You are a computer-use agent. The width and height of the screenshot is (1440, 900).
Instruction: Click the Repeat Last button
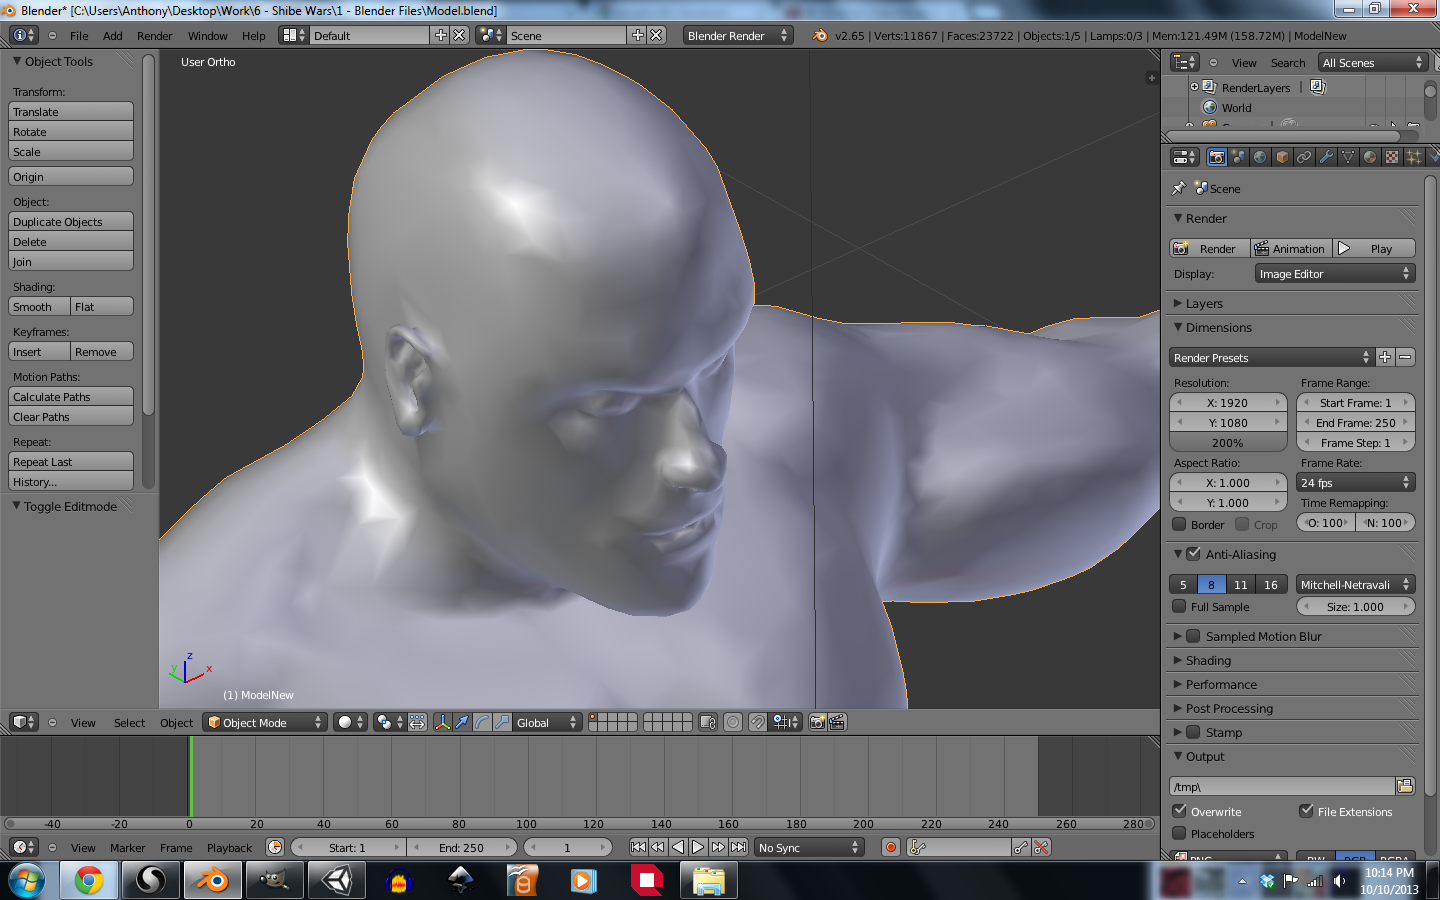[71, 461]
